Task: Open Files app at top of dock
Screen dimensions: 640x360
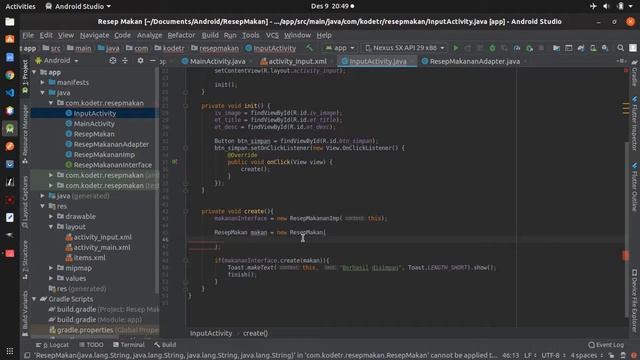Action: point(10,22)
